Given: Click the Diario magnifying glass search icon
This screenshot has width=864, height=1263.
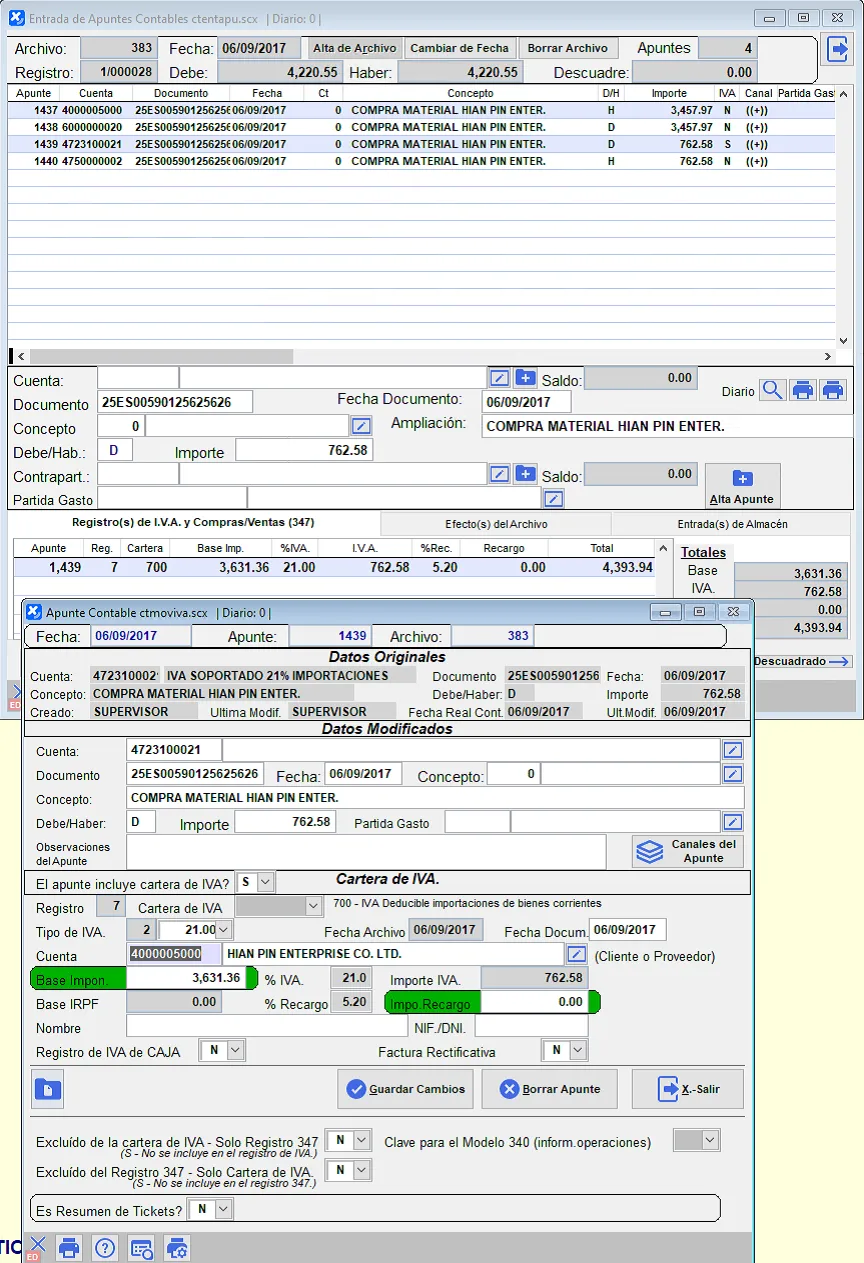Looking at the screenshot, I should pyautogui.click(x=772, y=391).
